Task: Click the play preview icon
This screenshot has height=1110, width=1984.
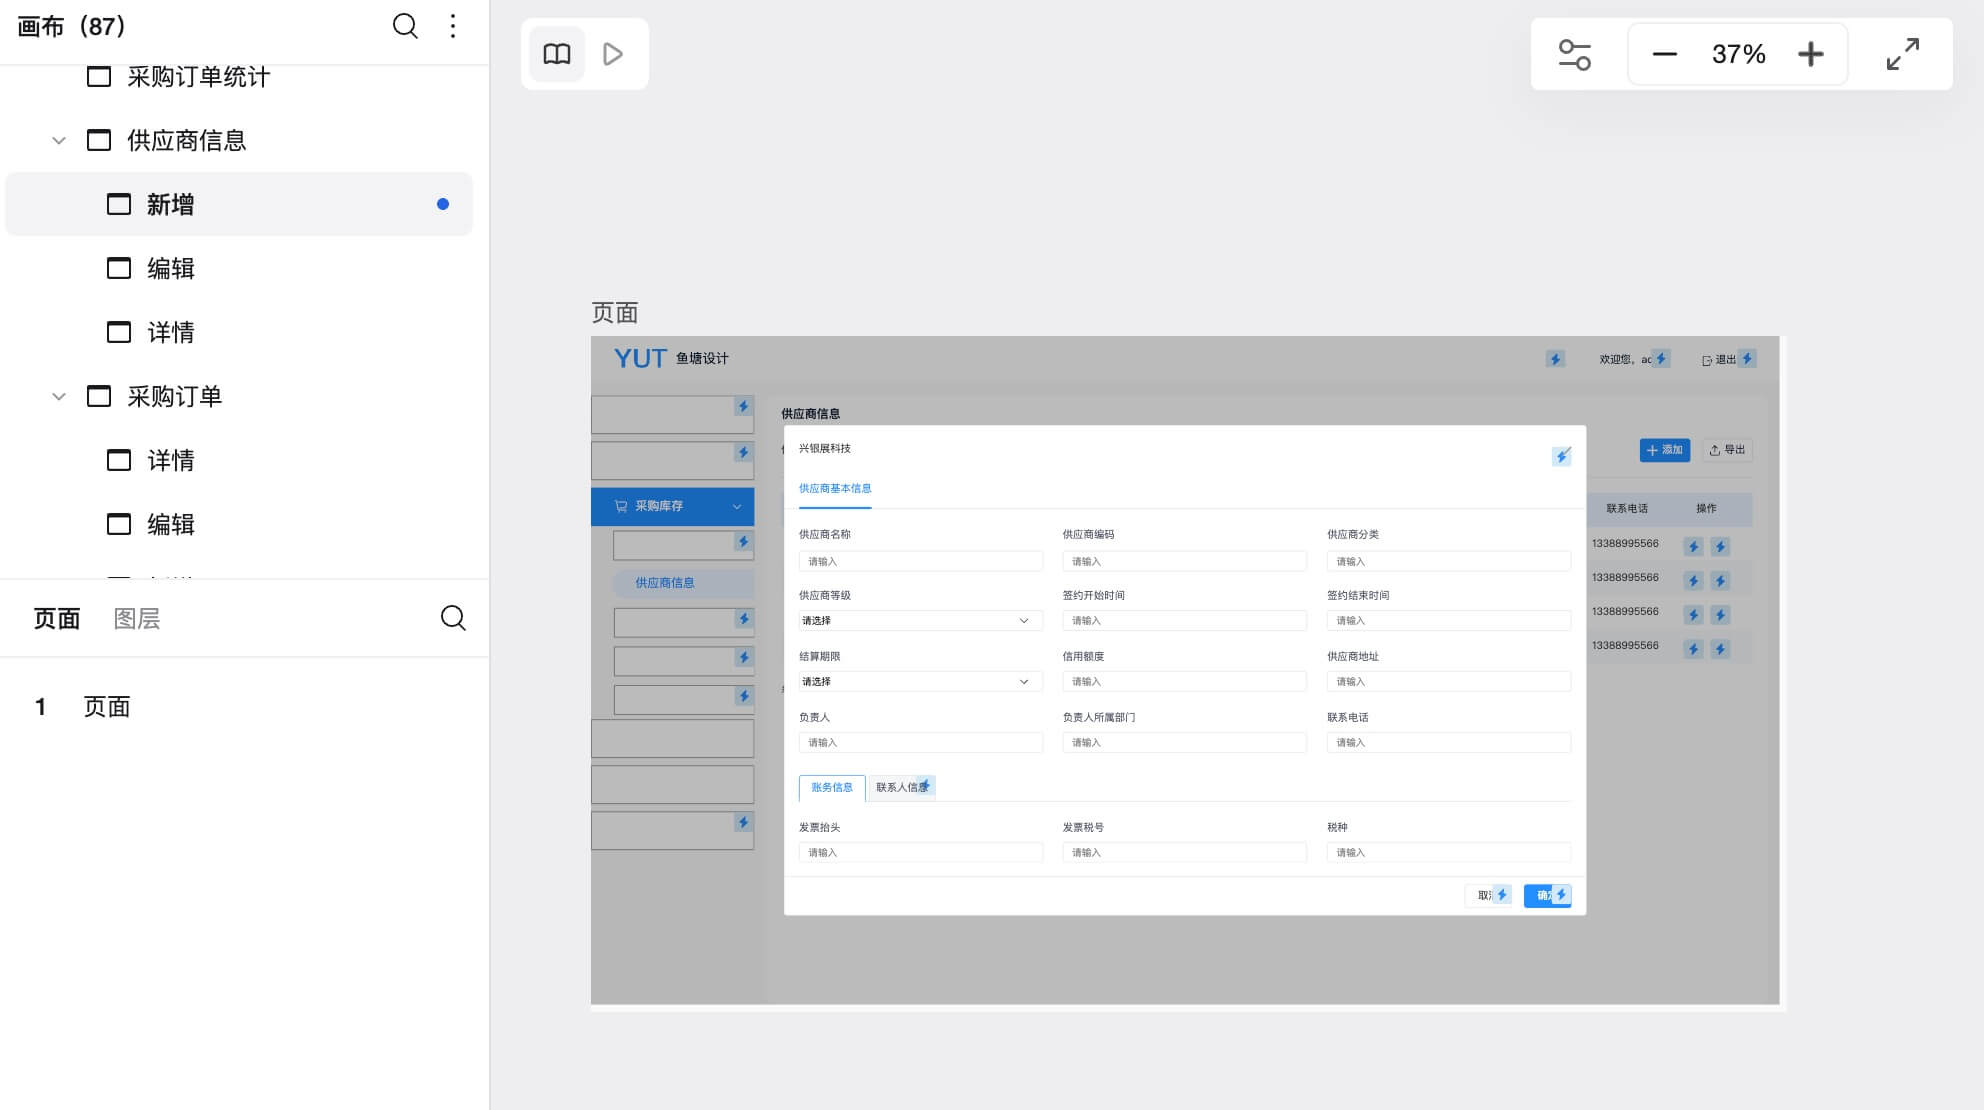Action: (613, 54)
